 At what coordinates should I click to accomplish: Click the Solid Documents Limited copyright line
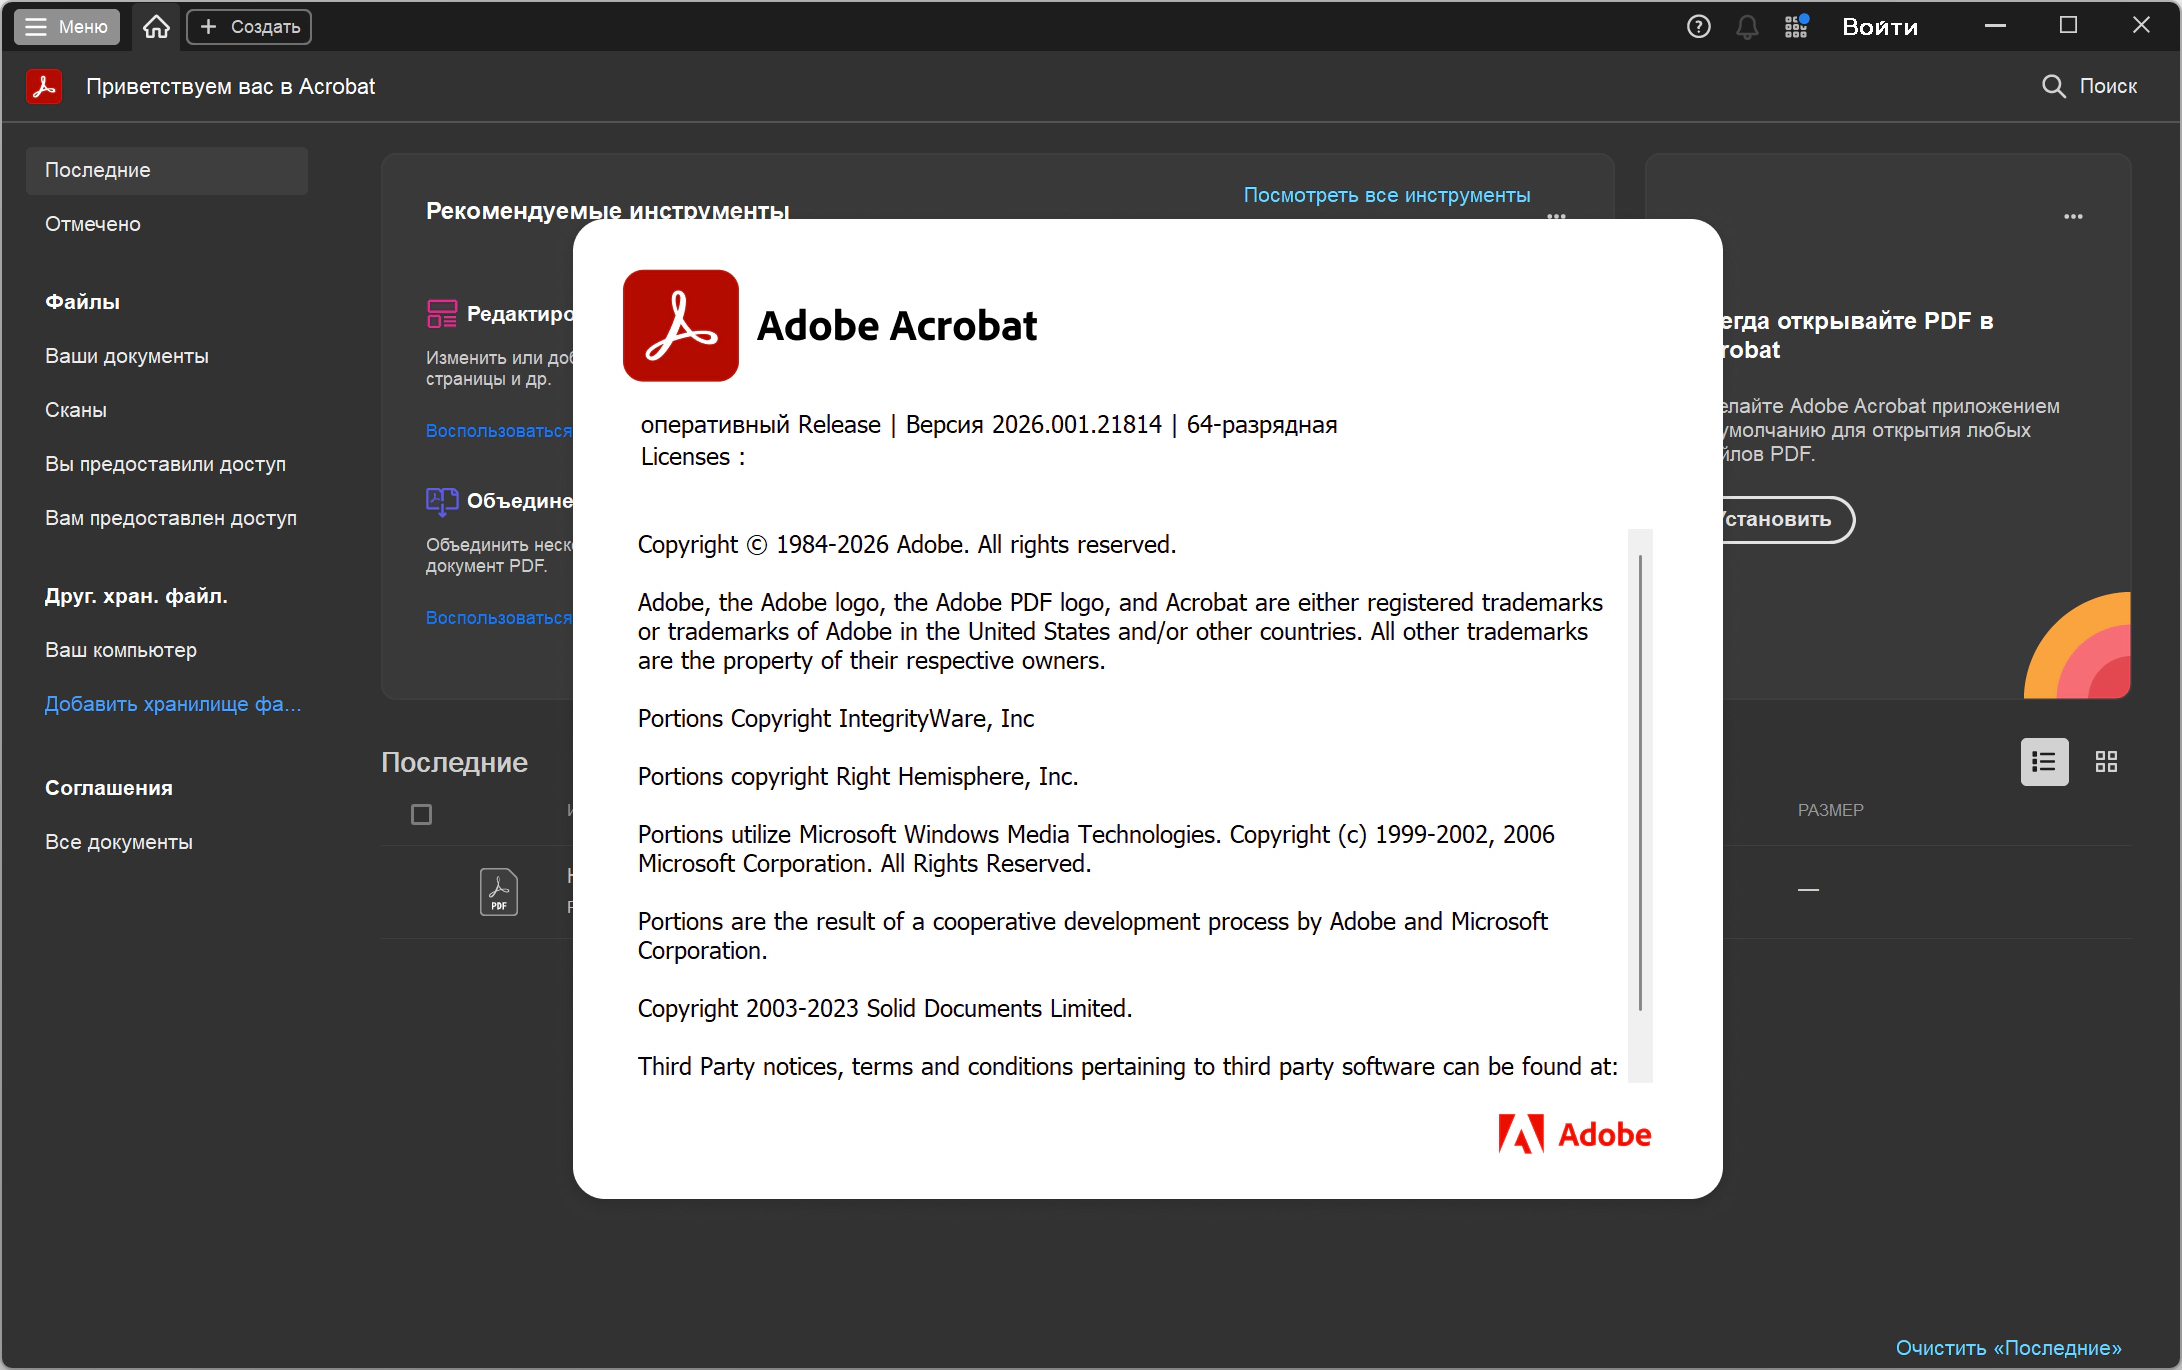[x=885, y=1009]
